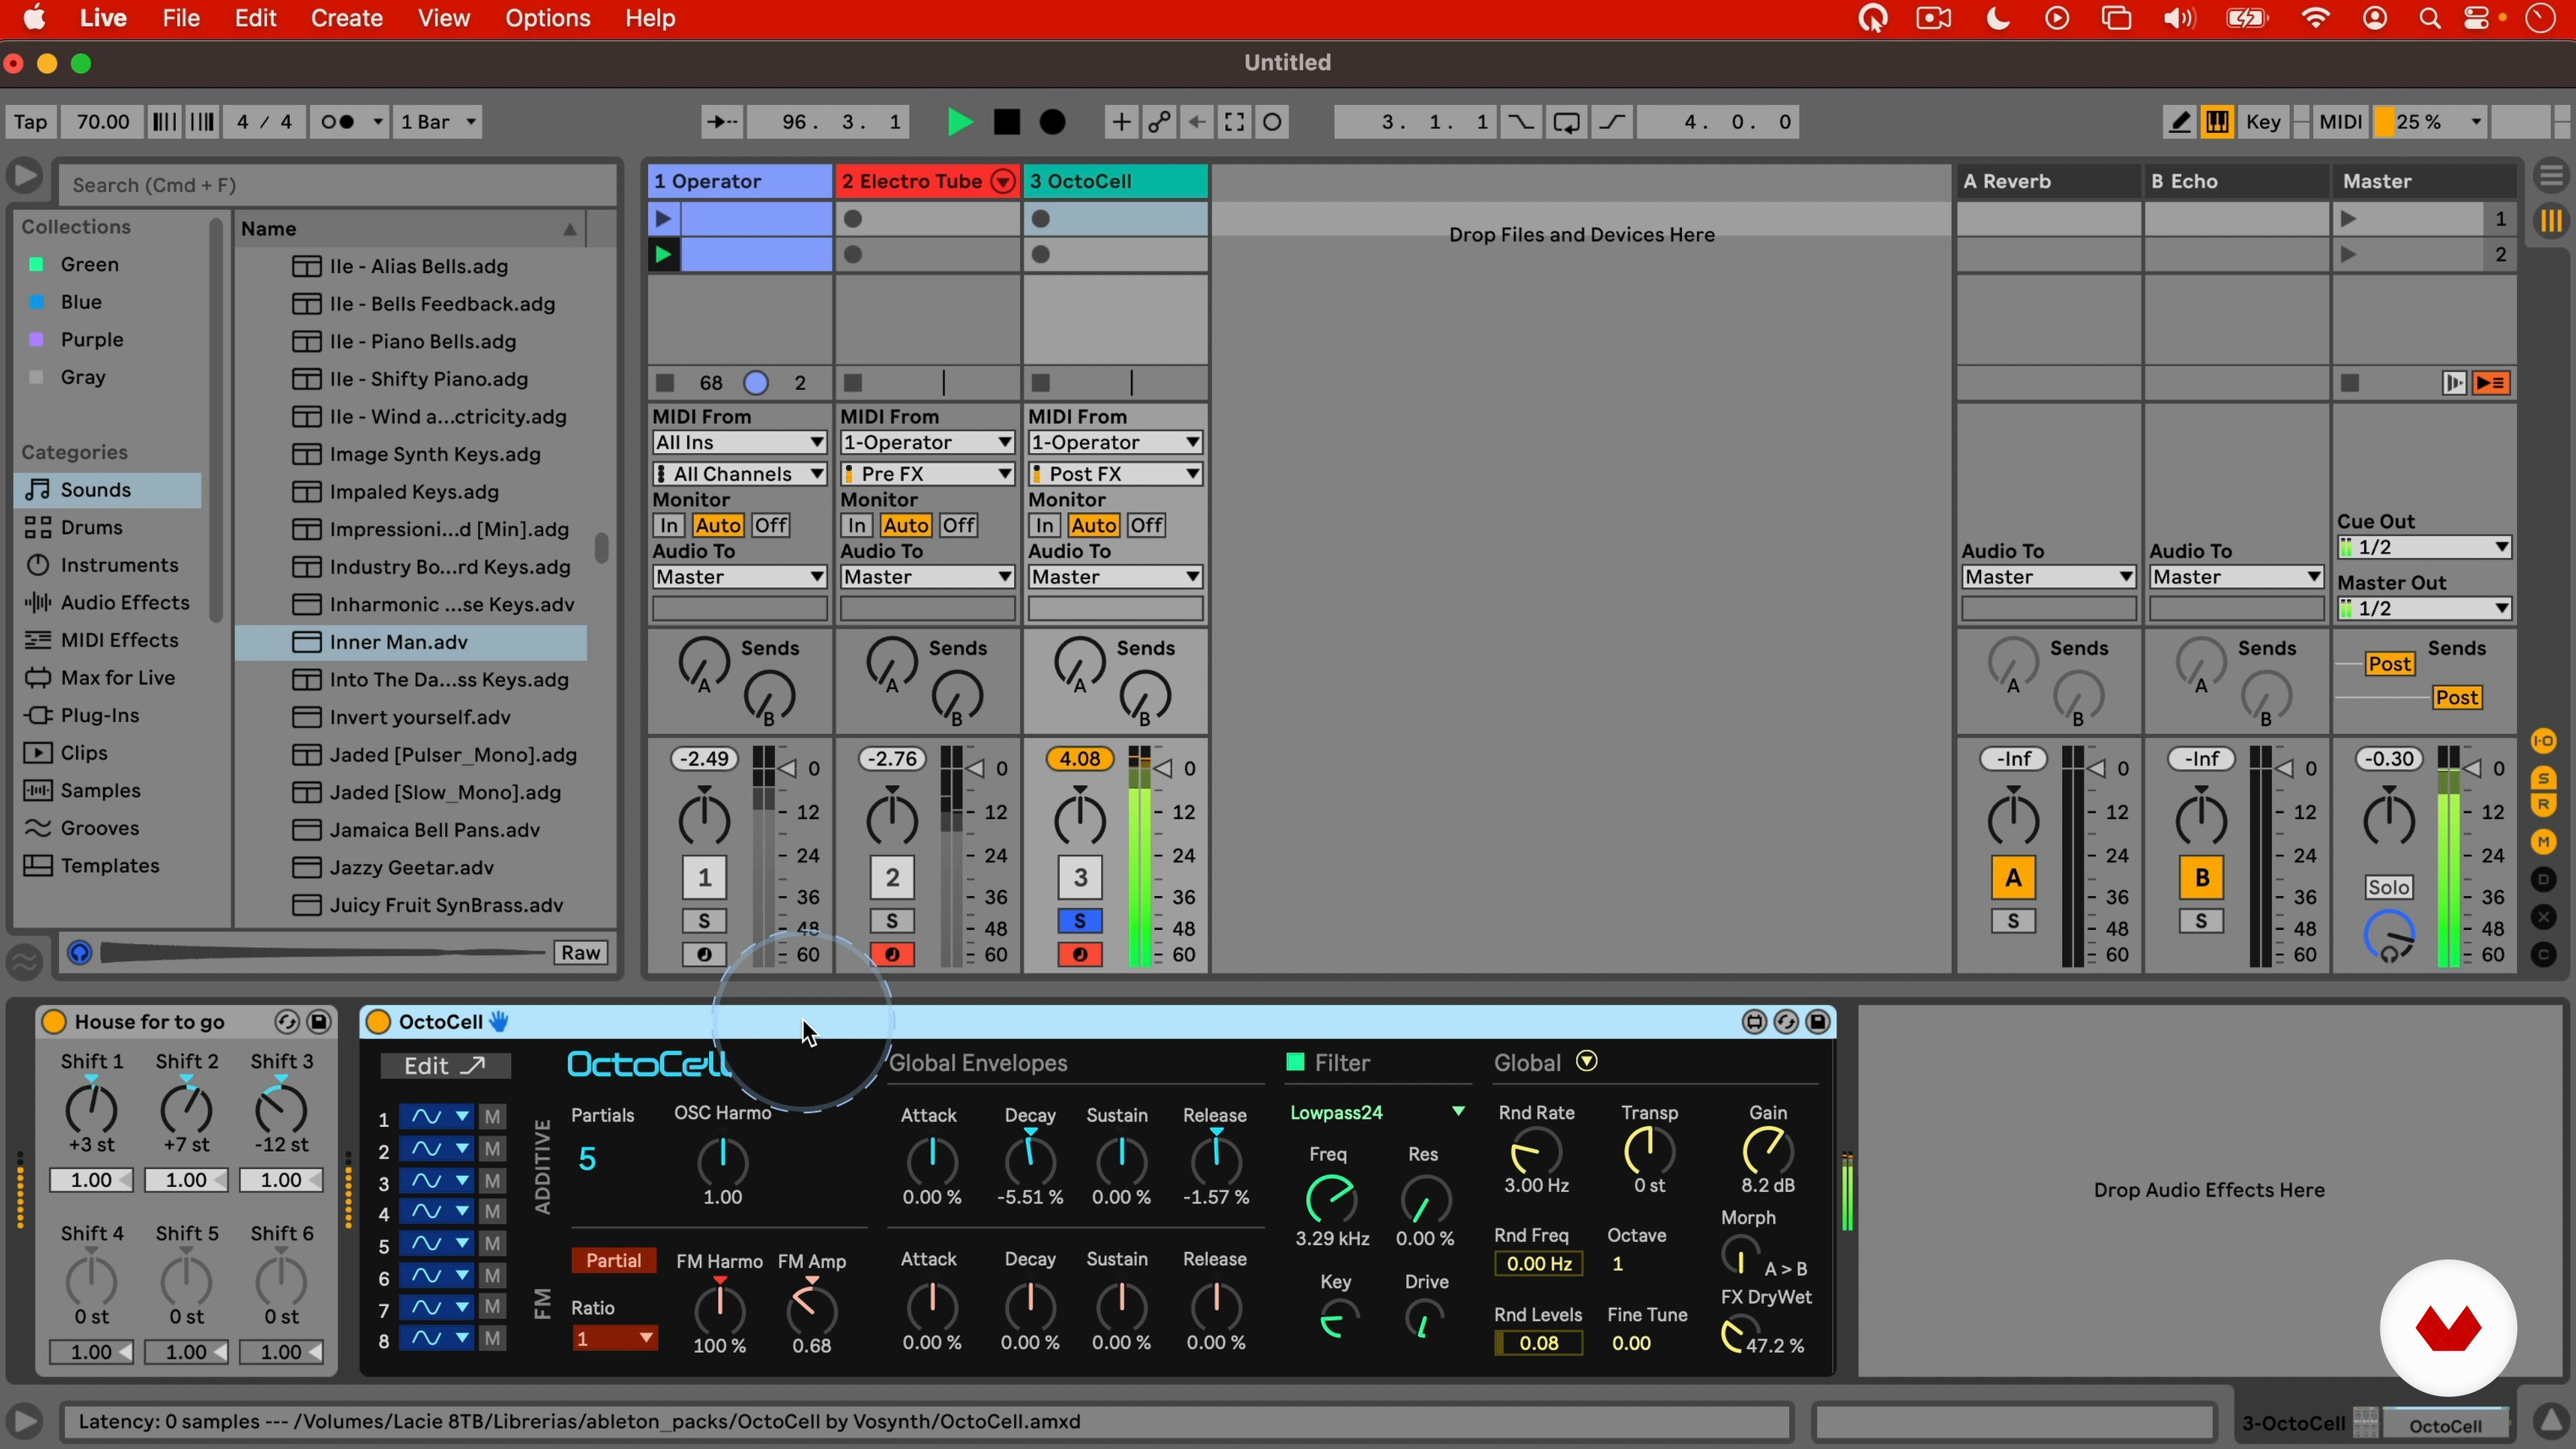Toggle the Filter on/off switch in OctoCell

coord(1295,1062)
